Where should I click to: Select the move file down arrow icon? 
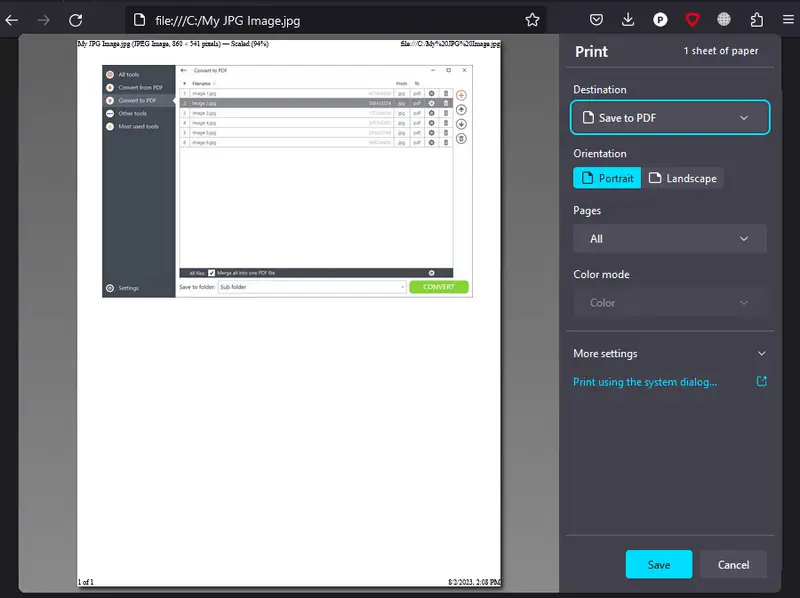click(x=459, y=125)
